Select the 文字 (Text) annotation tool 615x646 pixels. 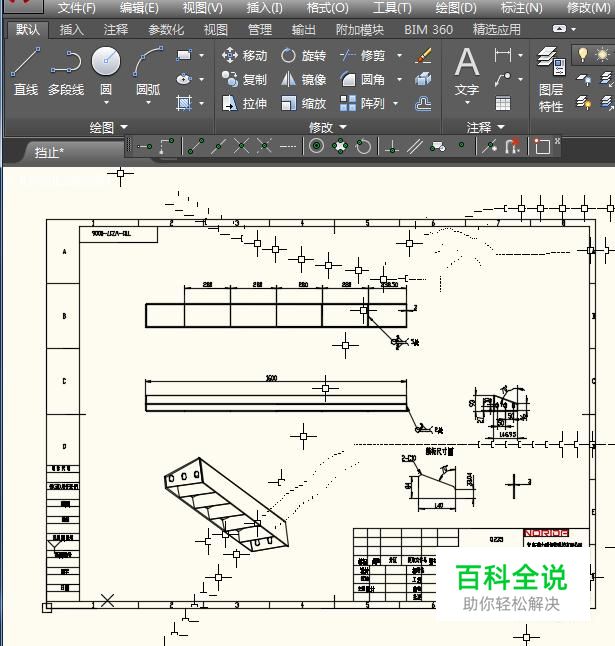[x=467, y=71]
